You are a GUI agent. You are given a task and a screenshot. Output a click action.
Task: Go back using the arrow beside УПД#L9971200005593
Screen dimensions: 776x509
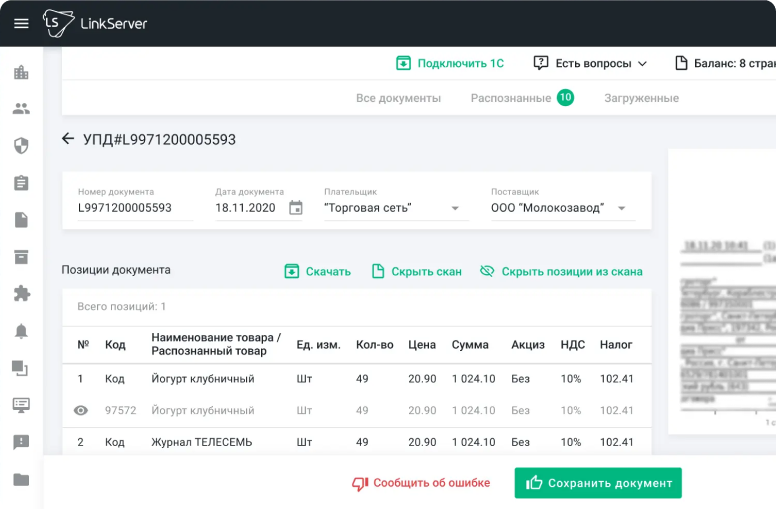point(68,139)
